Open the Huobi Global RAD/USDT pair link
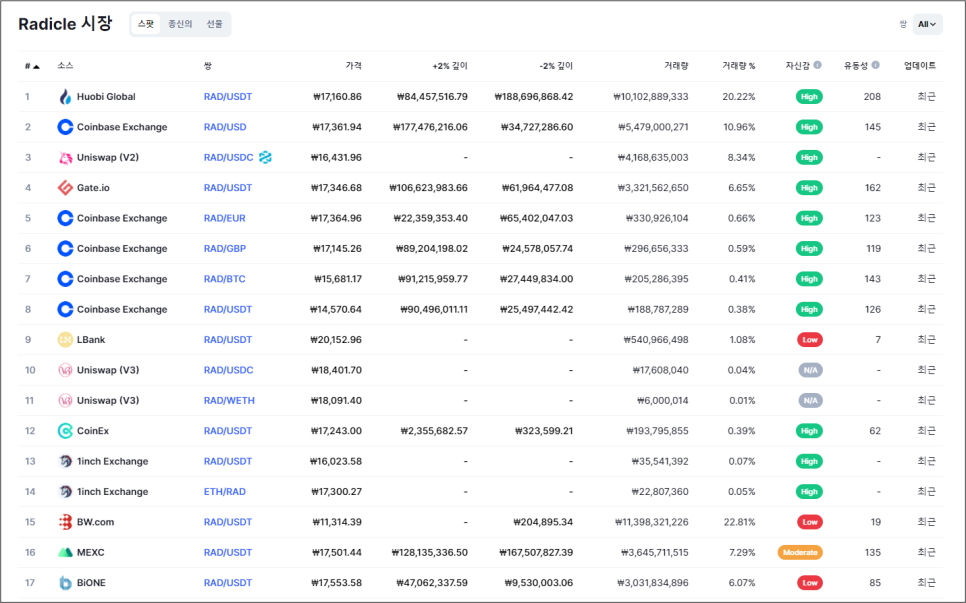The width and height of the screenshot is (966, 603). [x=228, y=97]
